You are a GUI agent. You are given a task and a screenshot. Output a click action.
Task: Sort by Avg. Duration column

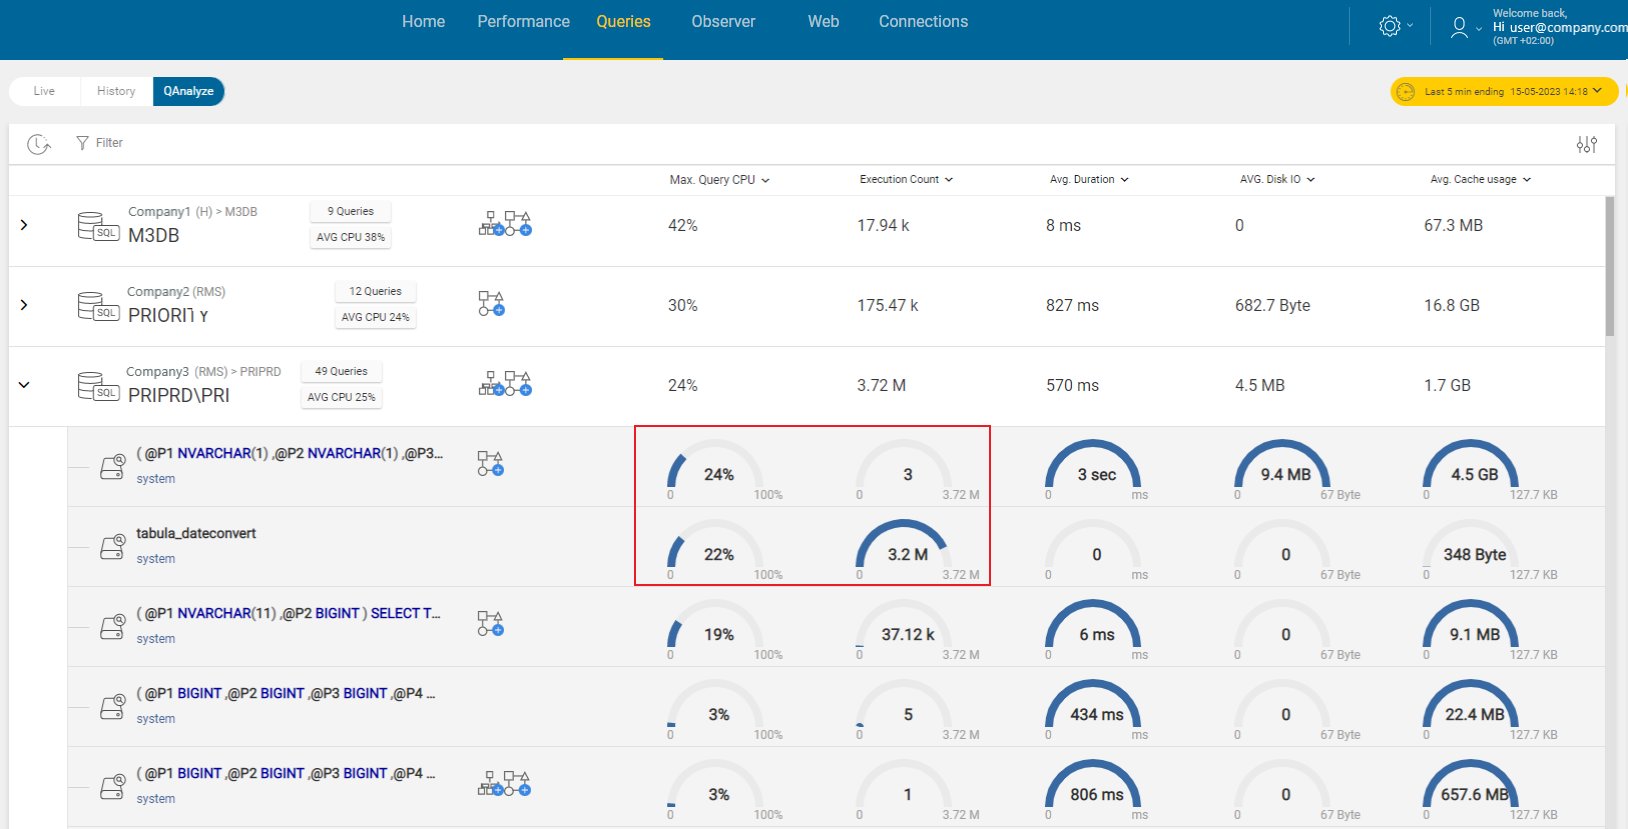click(1089, 179)
